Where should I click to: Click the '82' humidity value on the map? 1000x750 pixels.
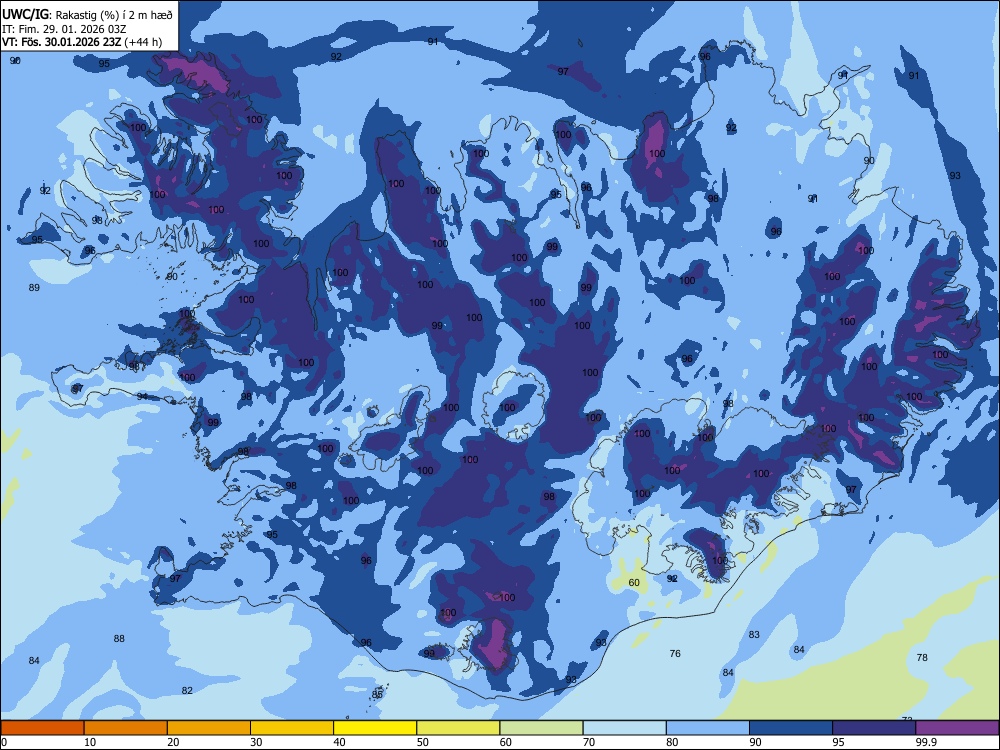pos(187,690)
